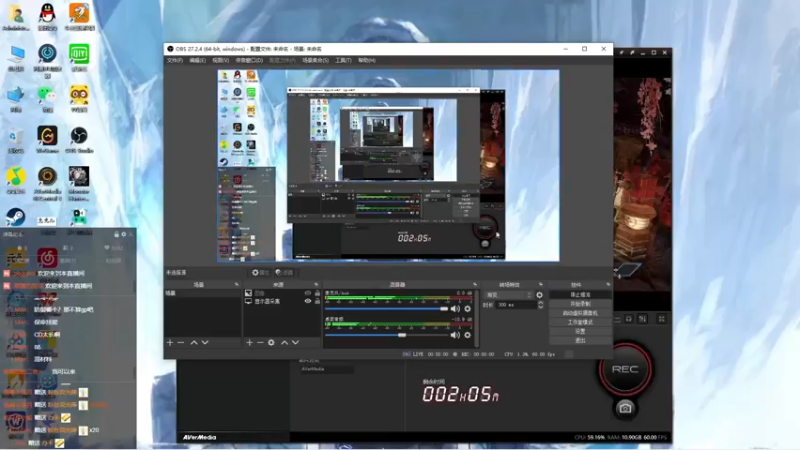Remove the selected scene with minus icon
The height and width of the screenshot is (450, 800).
(x=181, y=342)
